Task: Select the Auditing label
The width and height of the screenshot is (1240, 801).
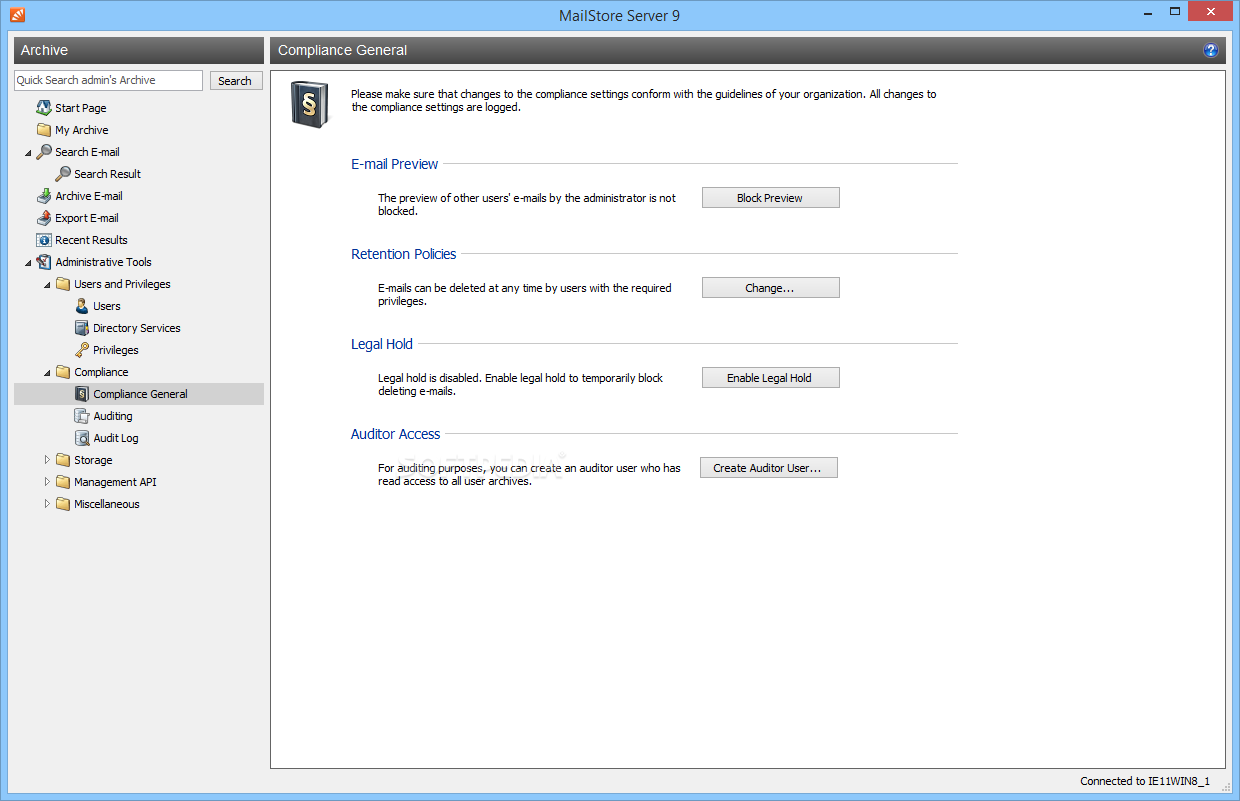Action: [x=113, y=416]
